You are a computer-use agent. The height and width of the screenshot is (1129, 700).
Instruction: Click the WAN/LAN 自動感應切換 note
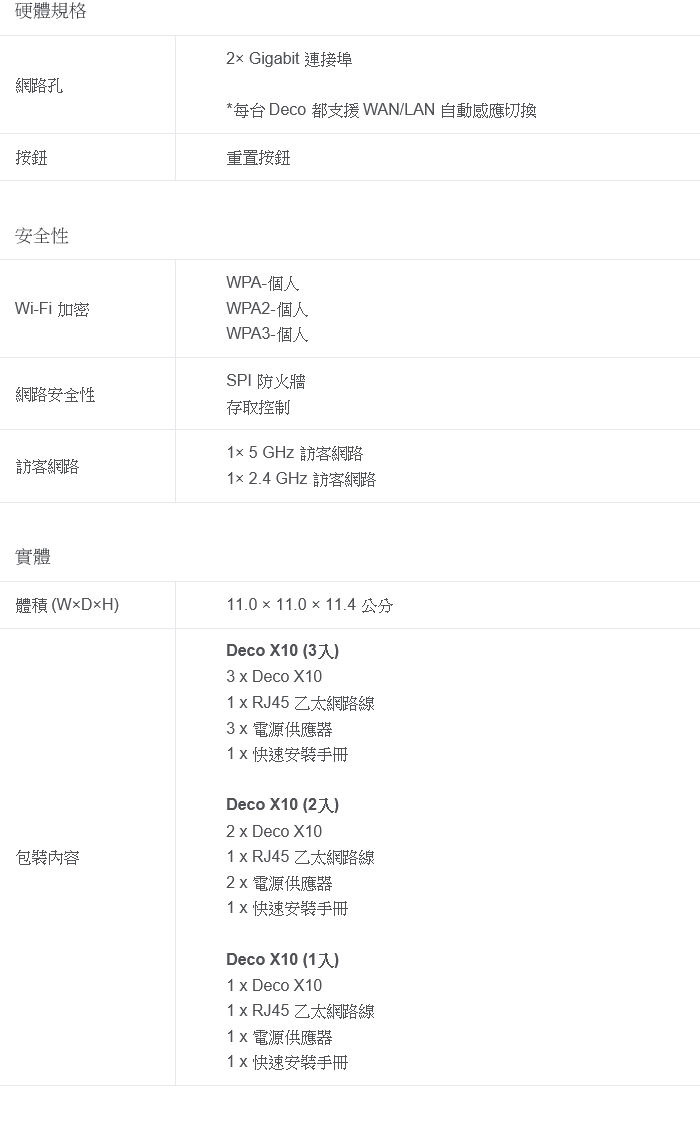(381, 110)
